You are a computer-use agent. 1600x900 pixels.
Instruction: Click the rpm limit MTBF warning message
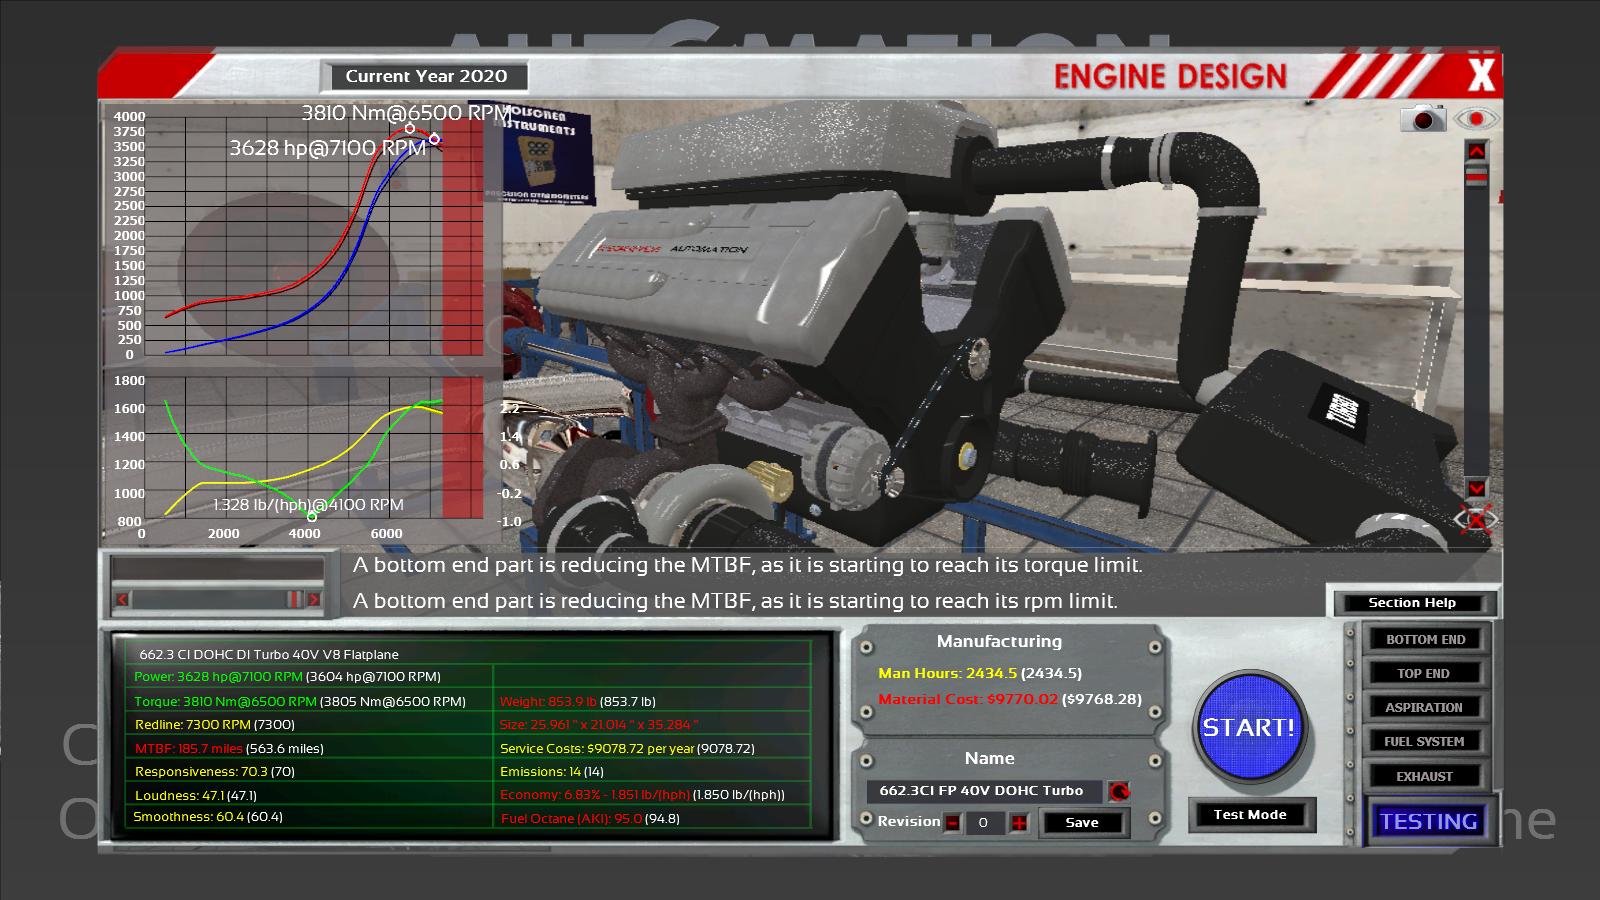coord(735,601)
